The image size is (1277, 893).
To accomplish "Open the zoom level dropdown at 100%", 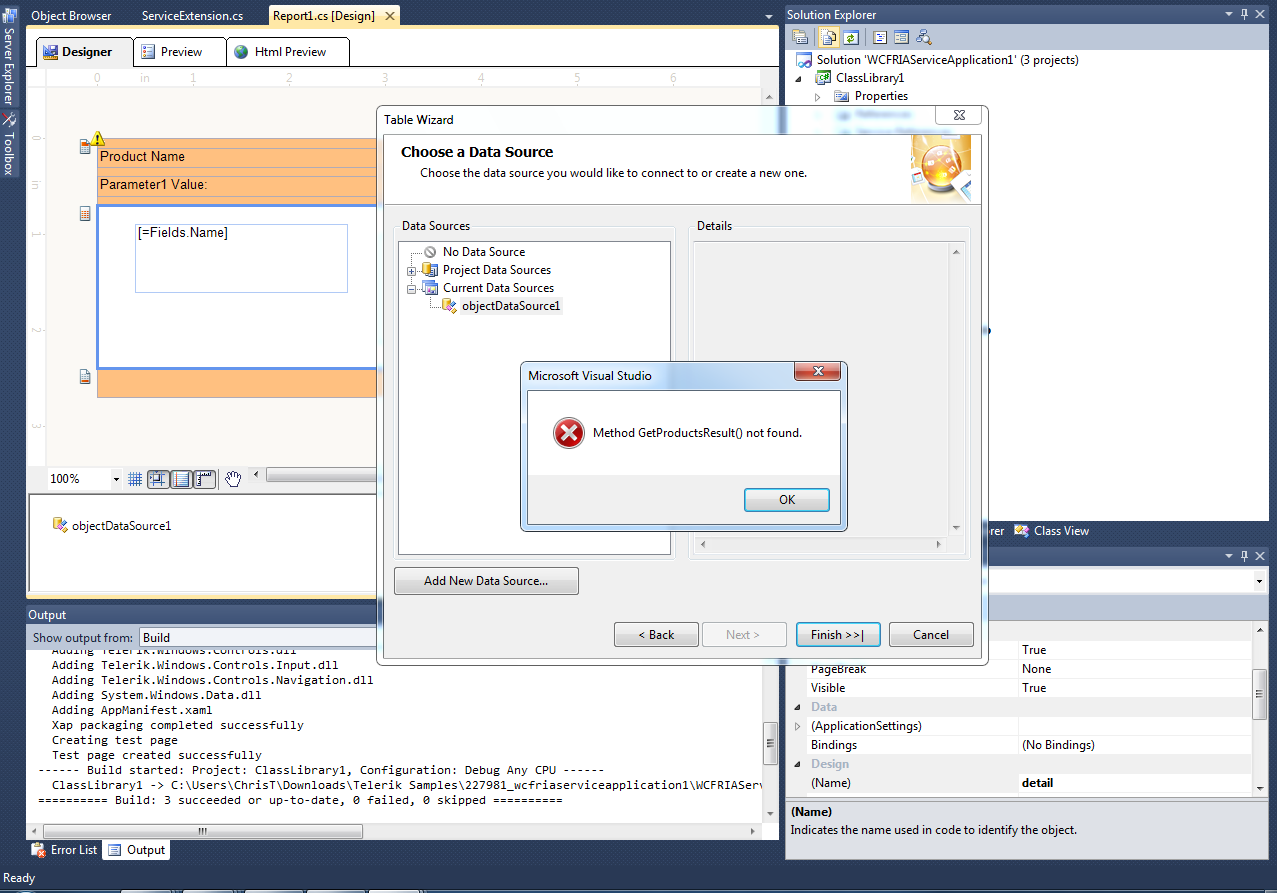I will pos(116,480).
